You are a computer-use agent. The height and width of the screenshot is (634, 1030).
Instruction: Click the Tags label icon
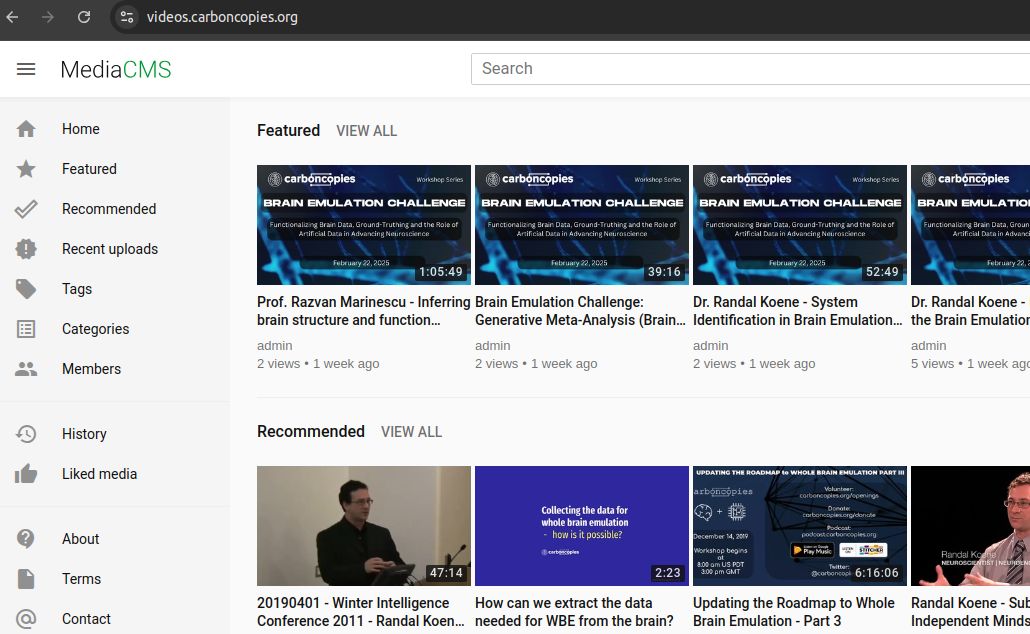click(x=26, y=289)
